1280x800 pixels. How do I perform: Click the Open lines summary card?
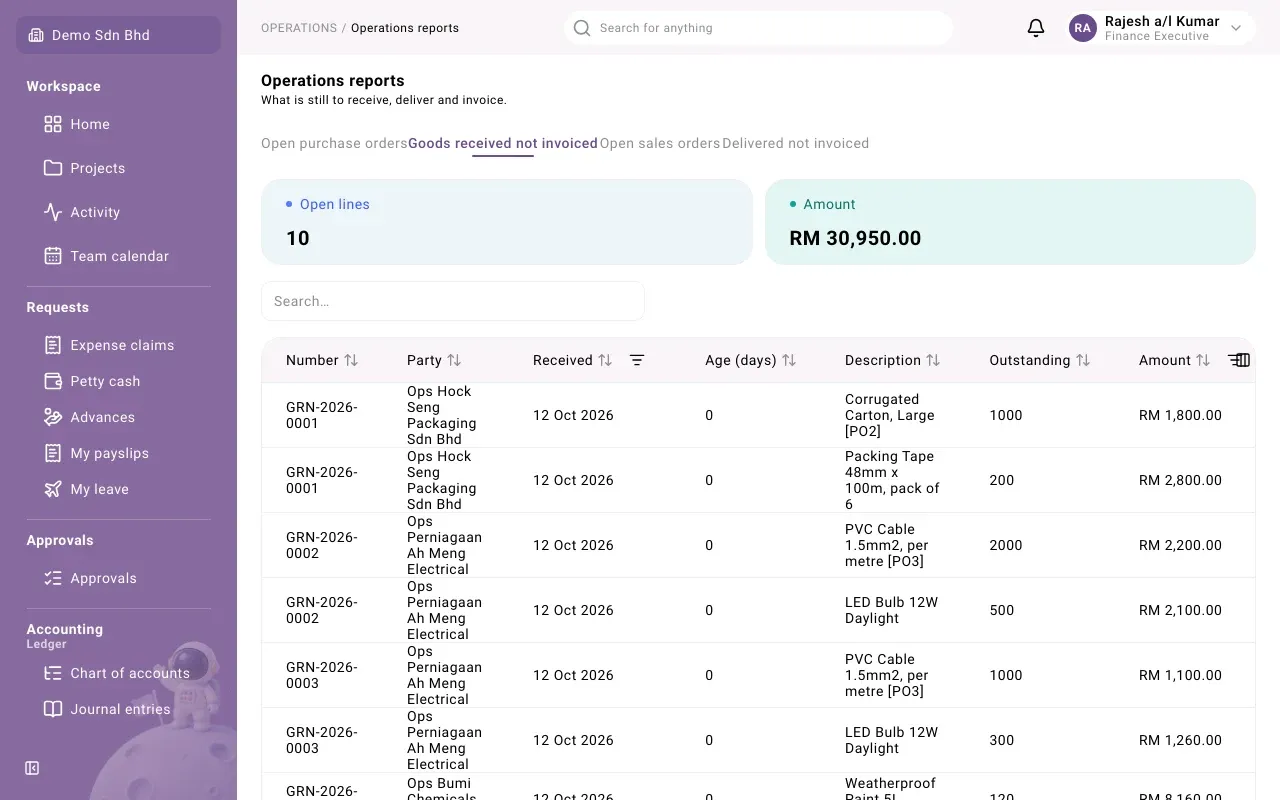[x=507, y=222]
